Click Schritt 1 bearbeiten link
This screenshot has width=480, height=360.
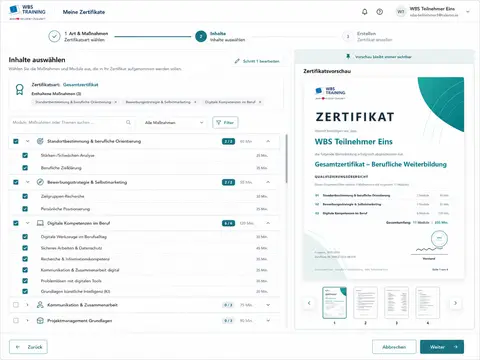[257, 61]
